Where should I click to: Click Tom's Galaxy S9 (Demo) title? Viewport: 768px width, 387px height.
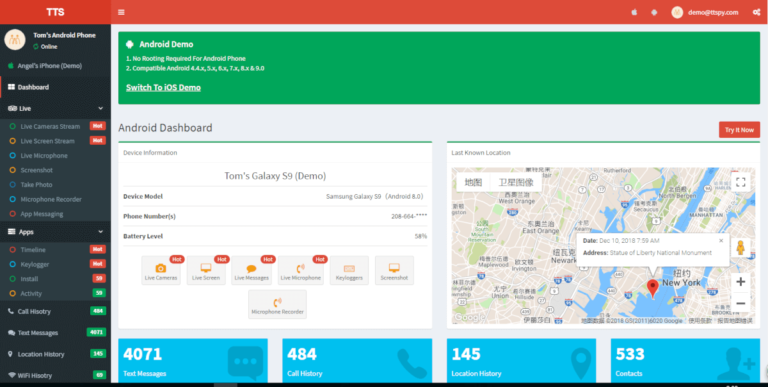tap(275, 176)
